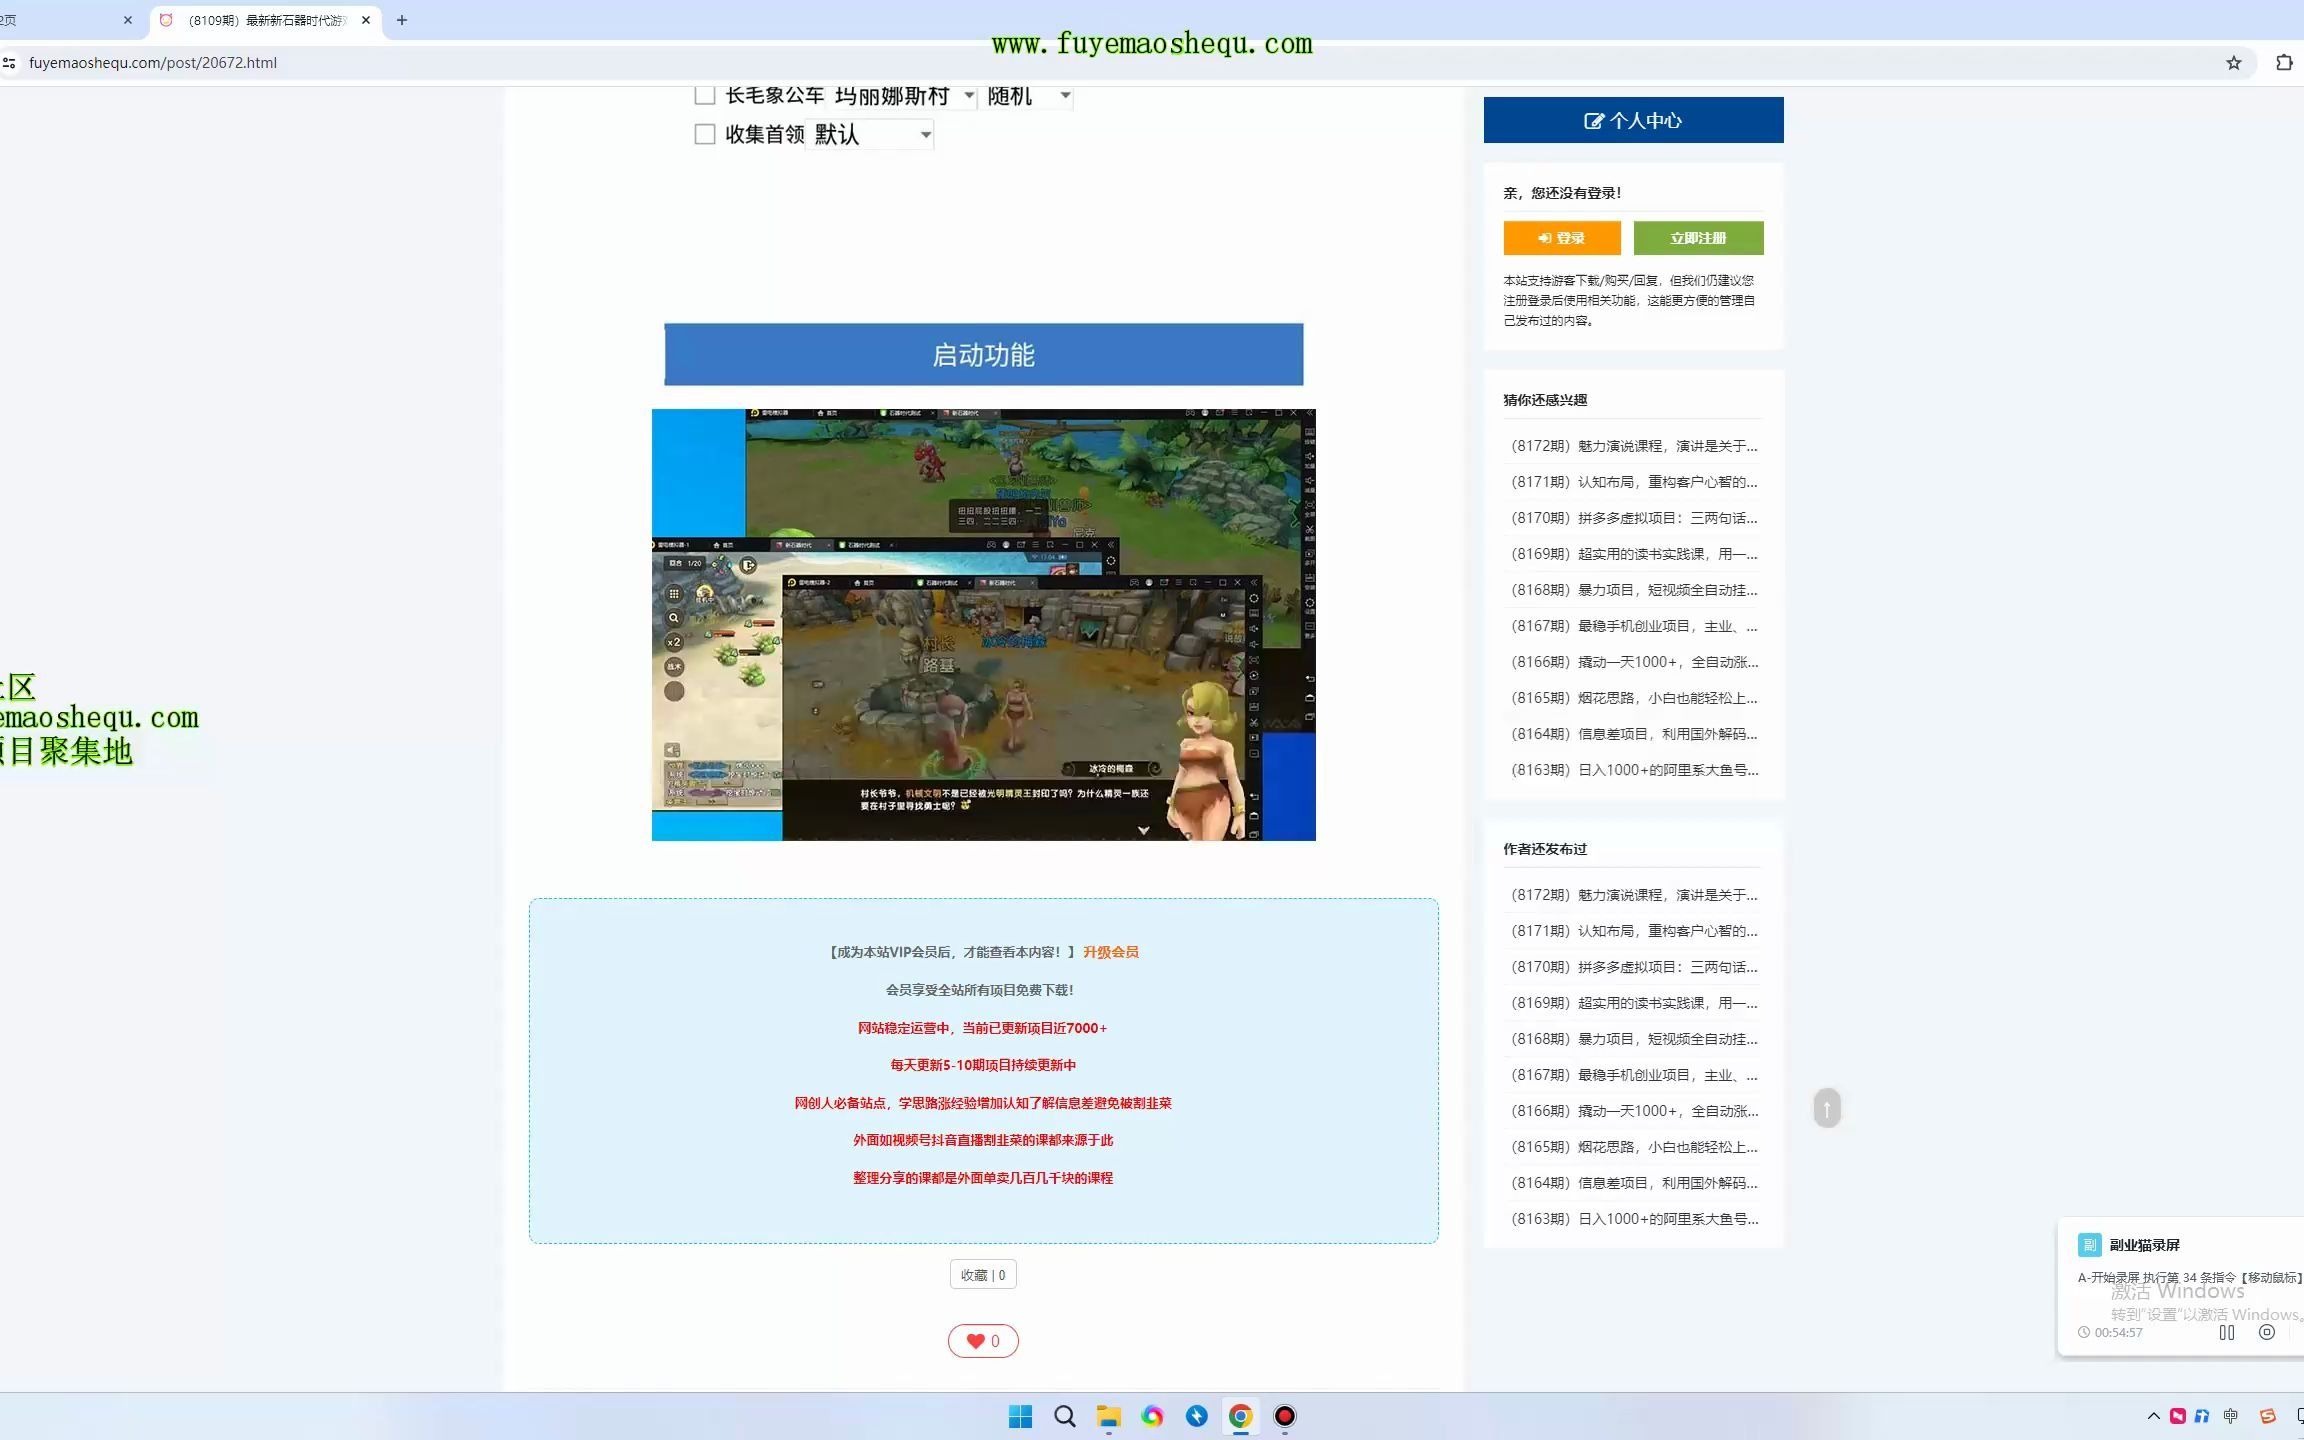Bookmark this page with the star icon

pyautogui.click(x=2233, y=63)
